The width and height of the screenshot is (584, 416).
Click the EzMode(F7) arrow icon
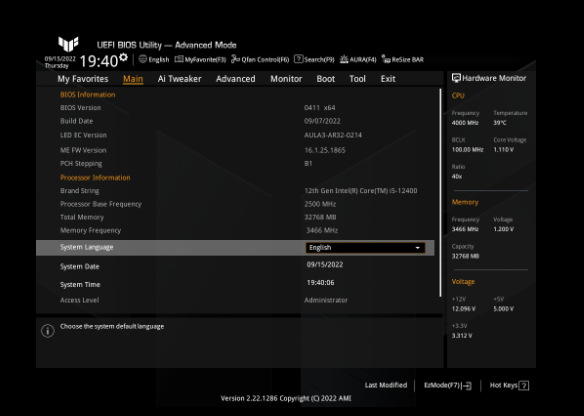(x=467, y=386)
